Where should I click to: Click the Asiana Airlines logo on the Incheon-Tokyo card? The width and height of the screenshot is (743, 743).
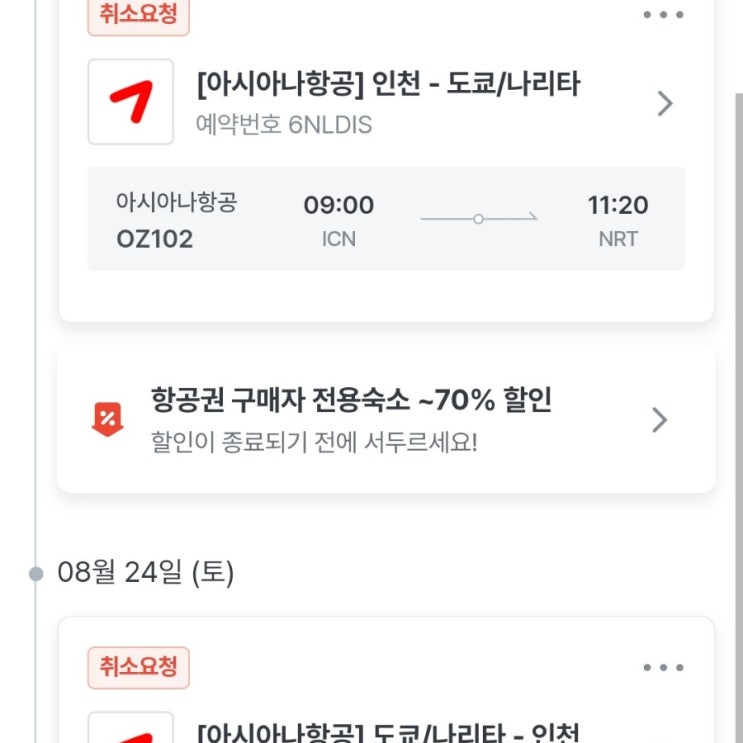click(x=130, y=102)
